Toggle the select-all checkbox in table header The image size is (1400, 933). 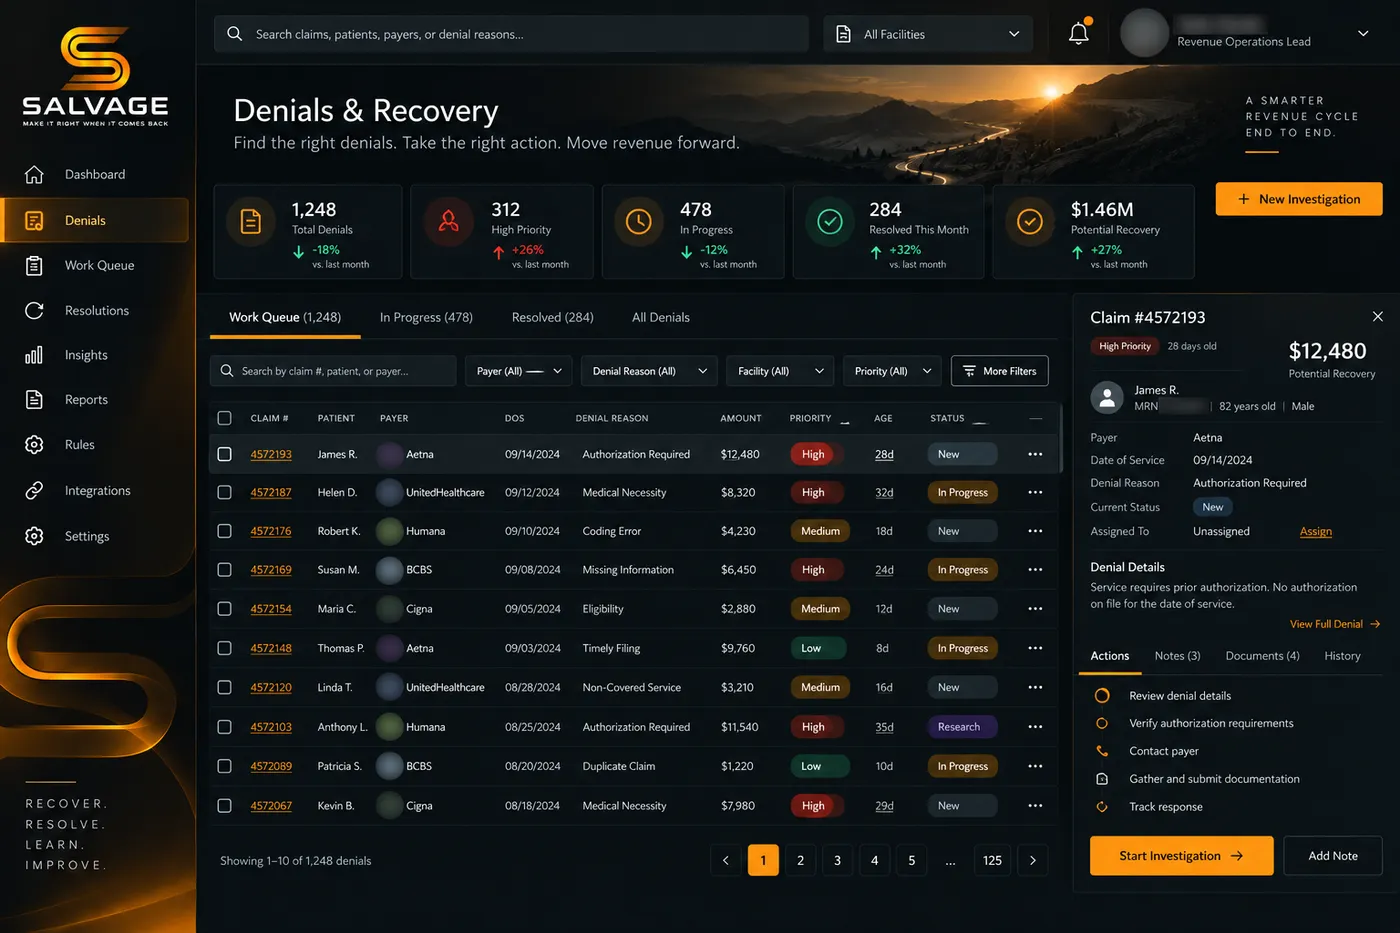(224, 418)
